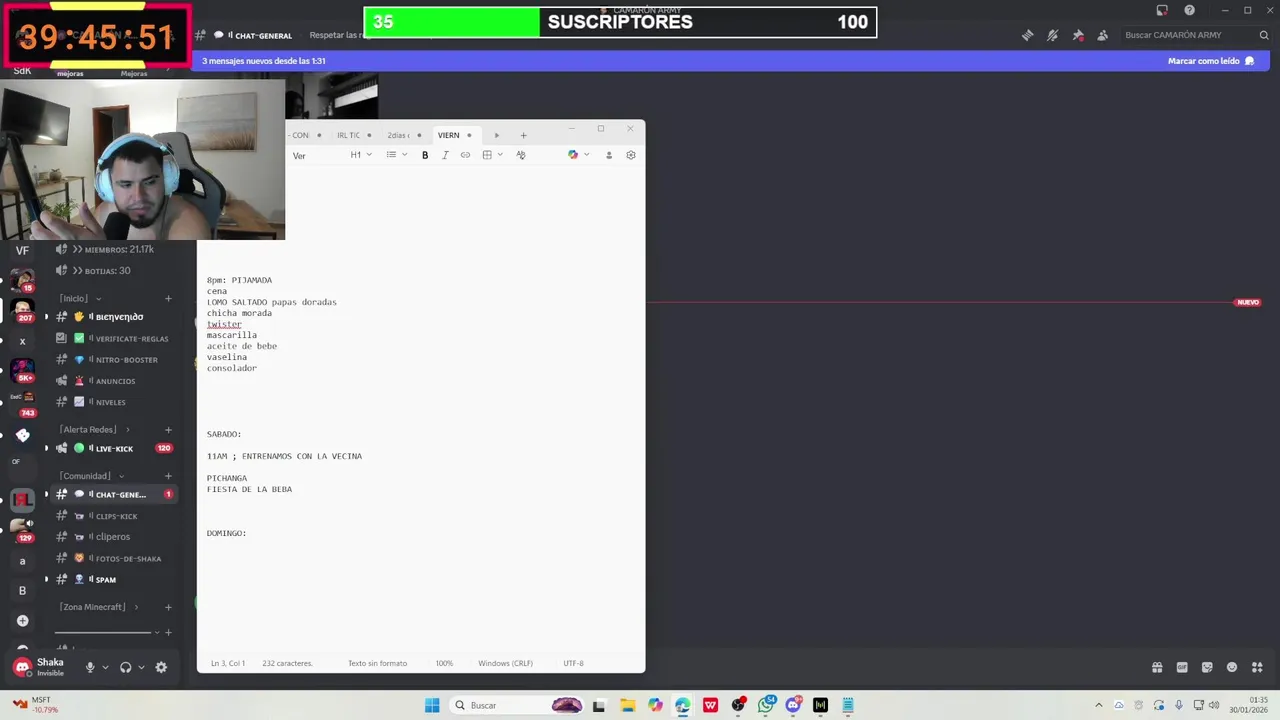The width and height of the screenshot is (1280, 720).
Task: Open Discord emoji picker icon
Action: pyautogui.click(x=1232, y=667)
